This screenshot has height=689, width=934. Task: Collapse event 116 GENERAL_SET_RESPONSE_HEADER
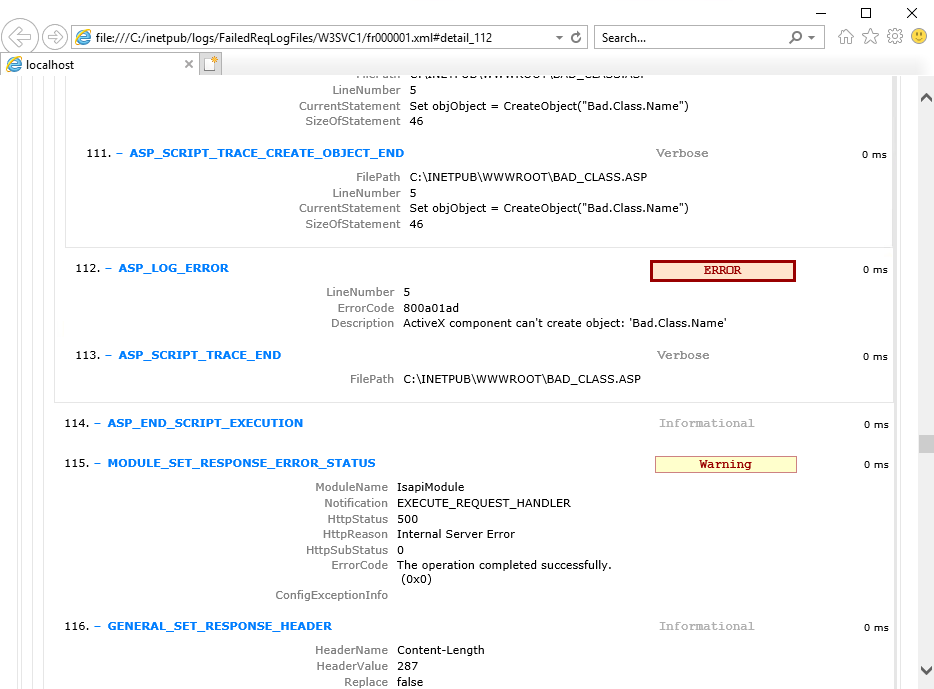[98, 626]
